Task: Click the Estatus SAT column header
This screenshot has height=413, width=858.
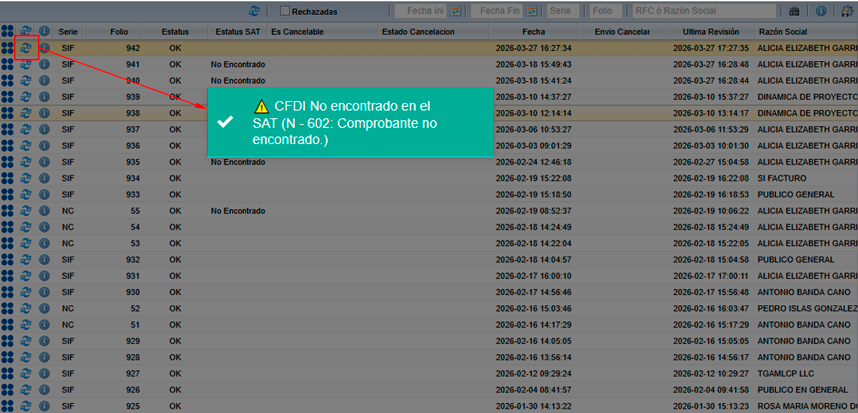Action: point(237,32)
